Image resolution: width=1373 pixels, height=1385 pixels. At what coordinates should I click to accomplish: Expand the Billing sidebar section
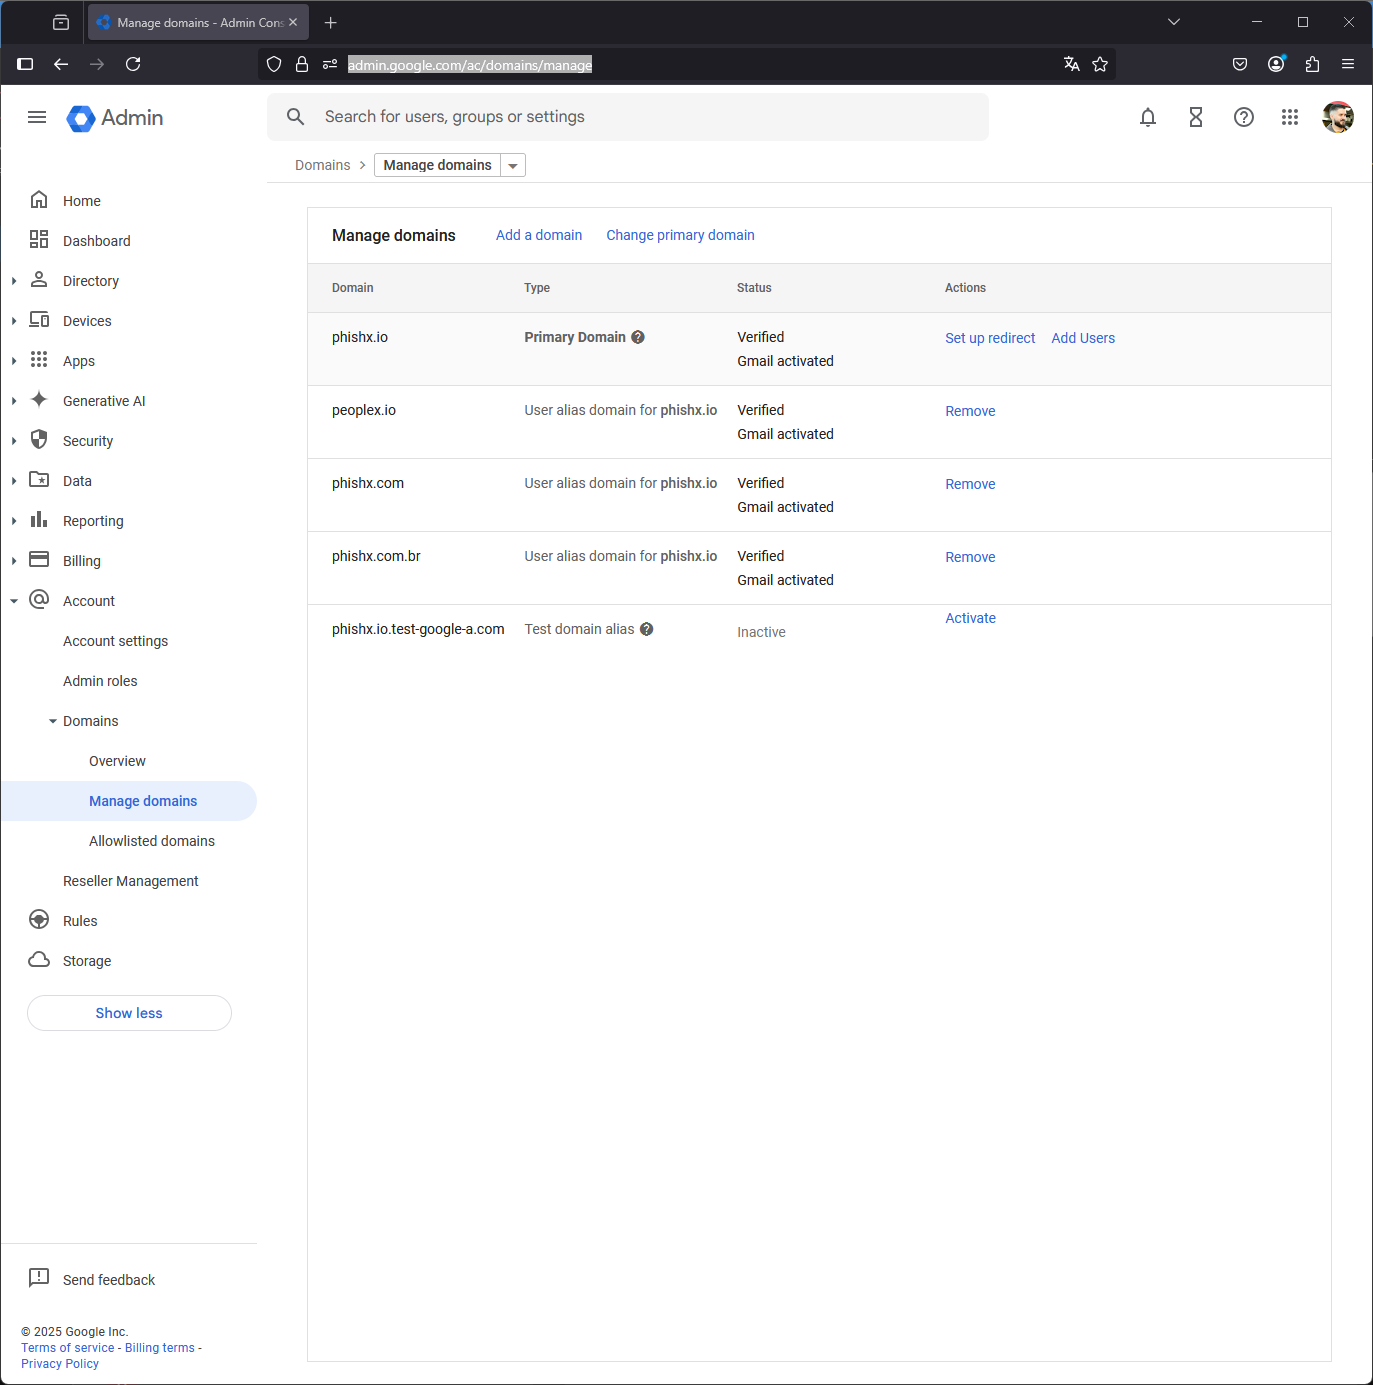point(14,561)
